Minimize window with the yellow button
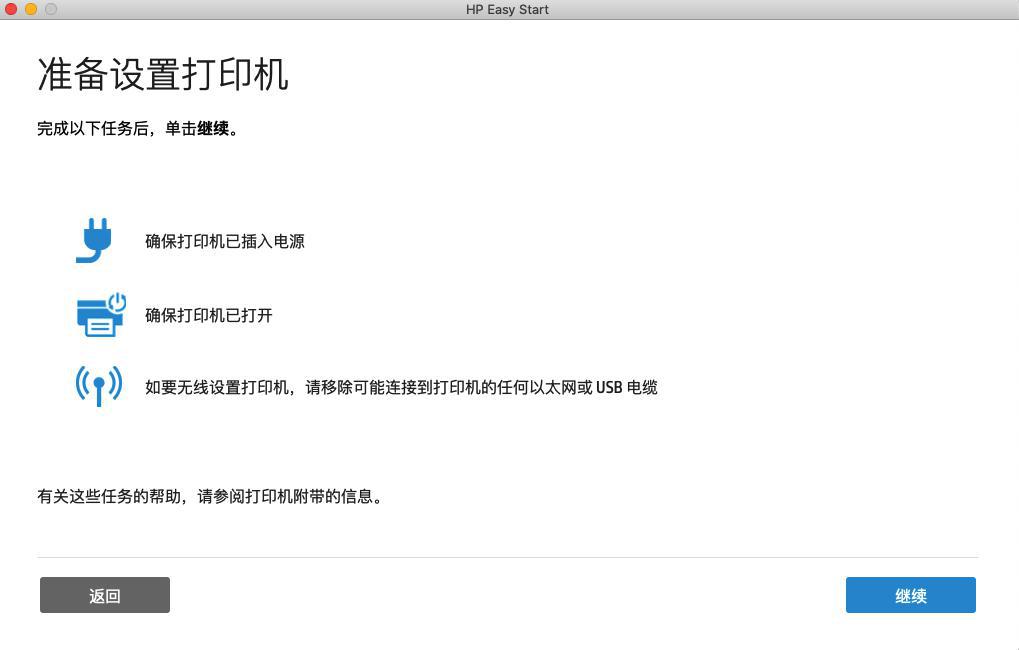The width and height of the screenshot is (1019, 650). point(31,9)
